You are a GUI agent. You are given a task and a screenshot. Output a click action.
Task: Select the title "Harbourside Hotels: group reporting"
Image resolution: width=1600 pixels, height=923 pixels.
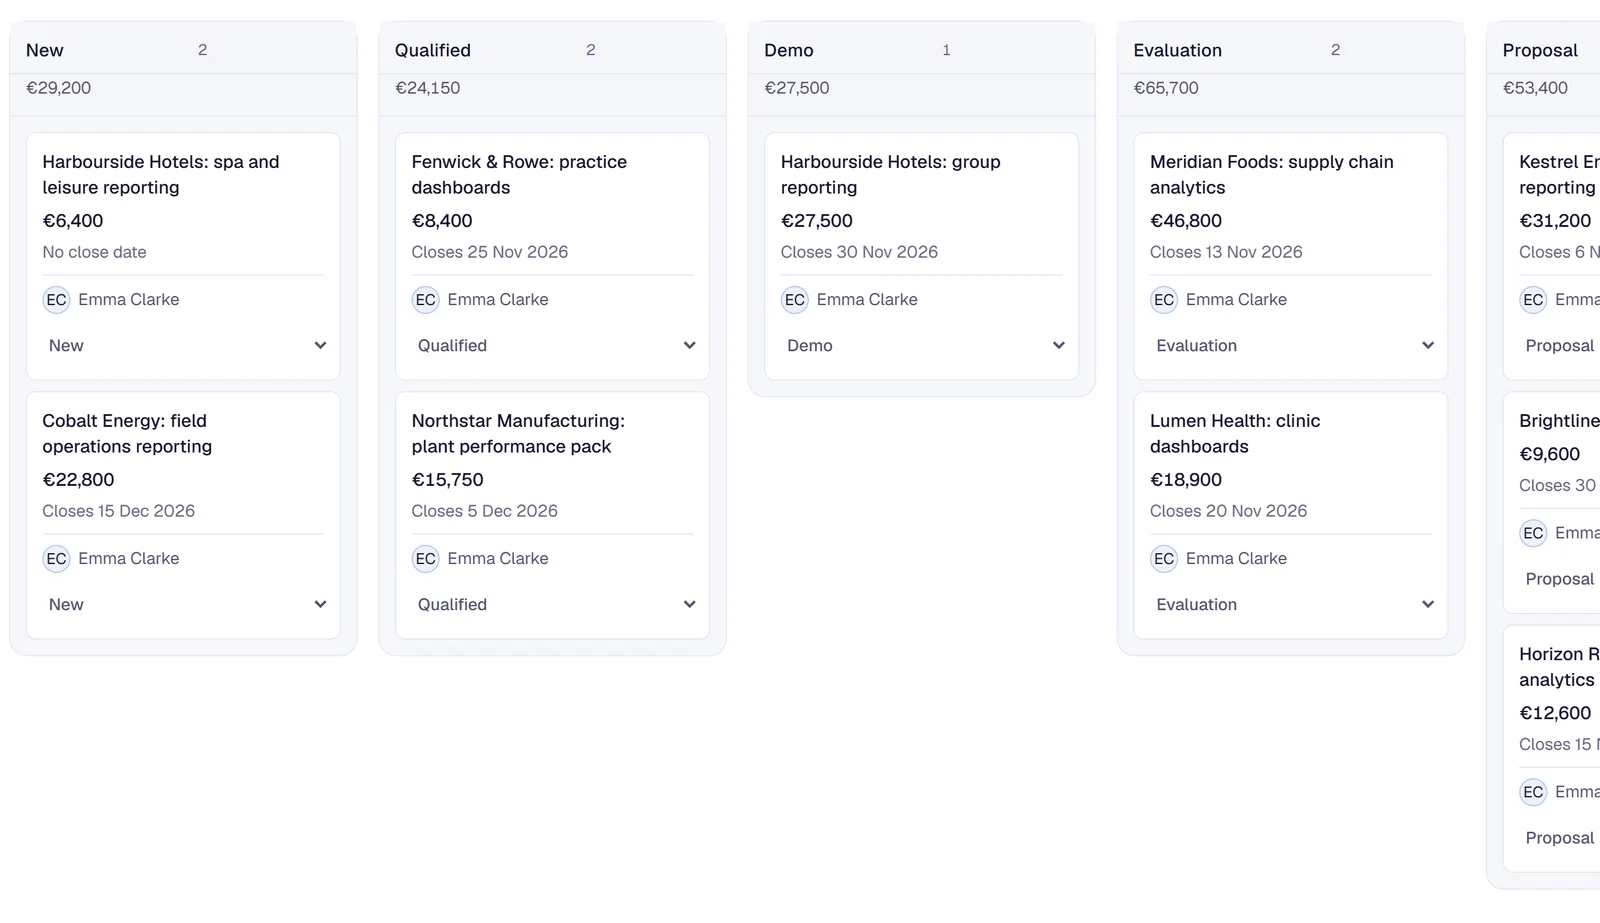891,175
